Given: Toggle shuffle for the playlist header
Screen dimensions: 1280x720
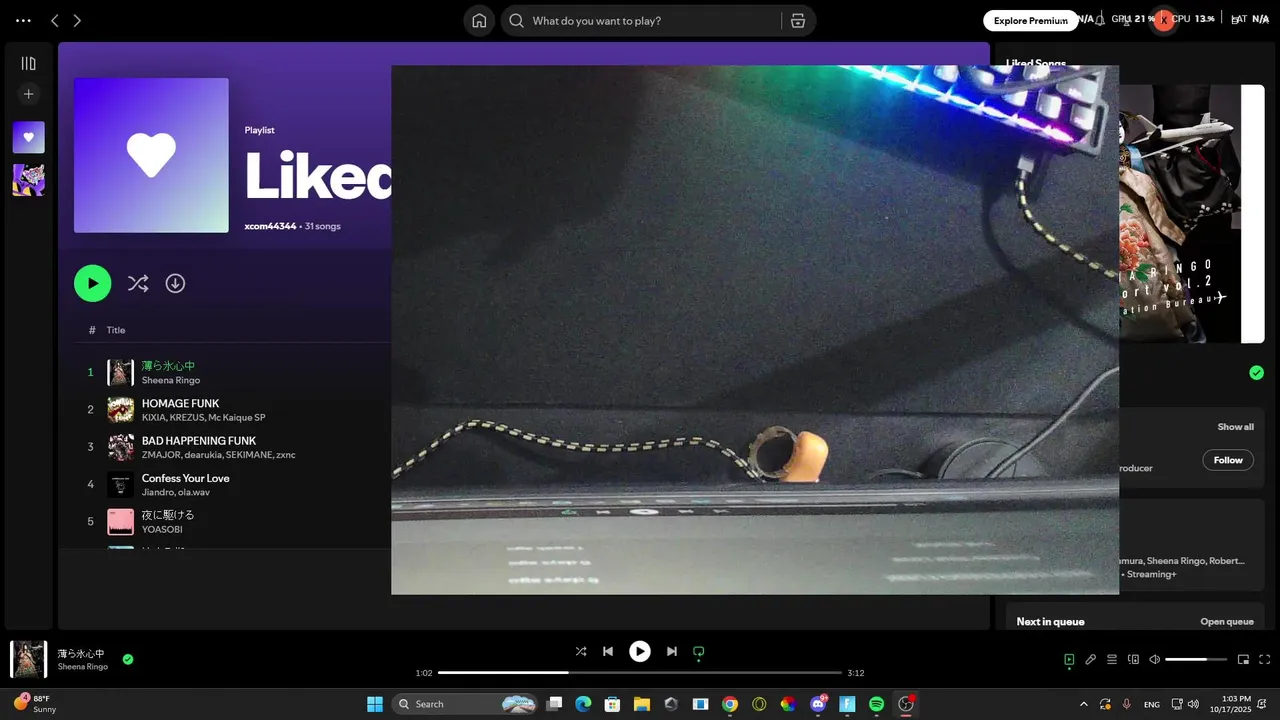Looking at the screenshot, I should coord(138,283).
